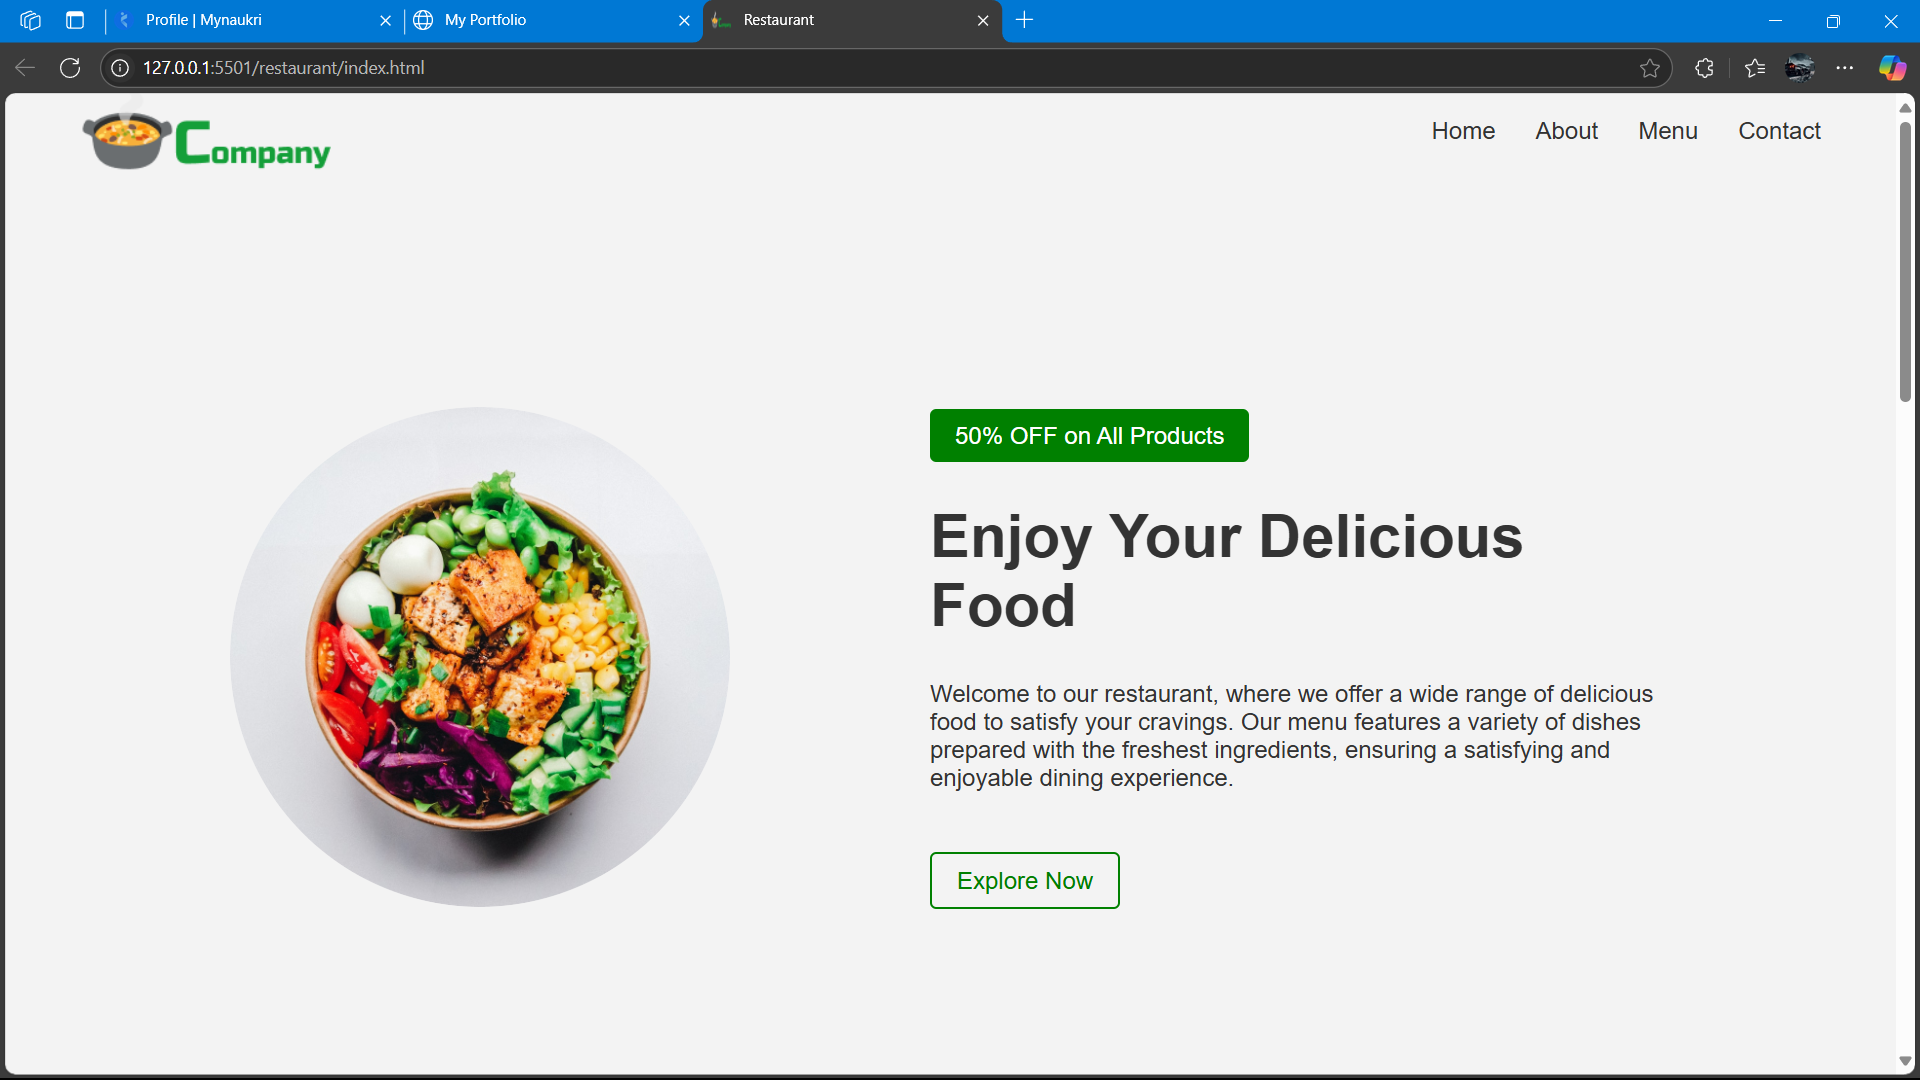Open the Copilot icon in toolbar
This screenshot has width=1920, height=1080.
click(x=1892, y=68)
